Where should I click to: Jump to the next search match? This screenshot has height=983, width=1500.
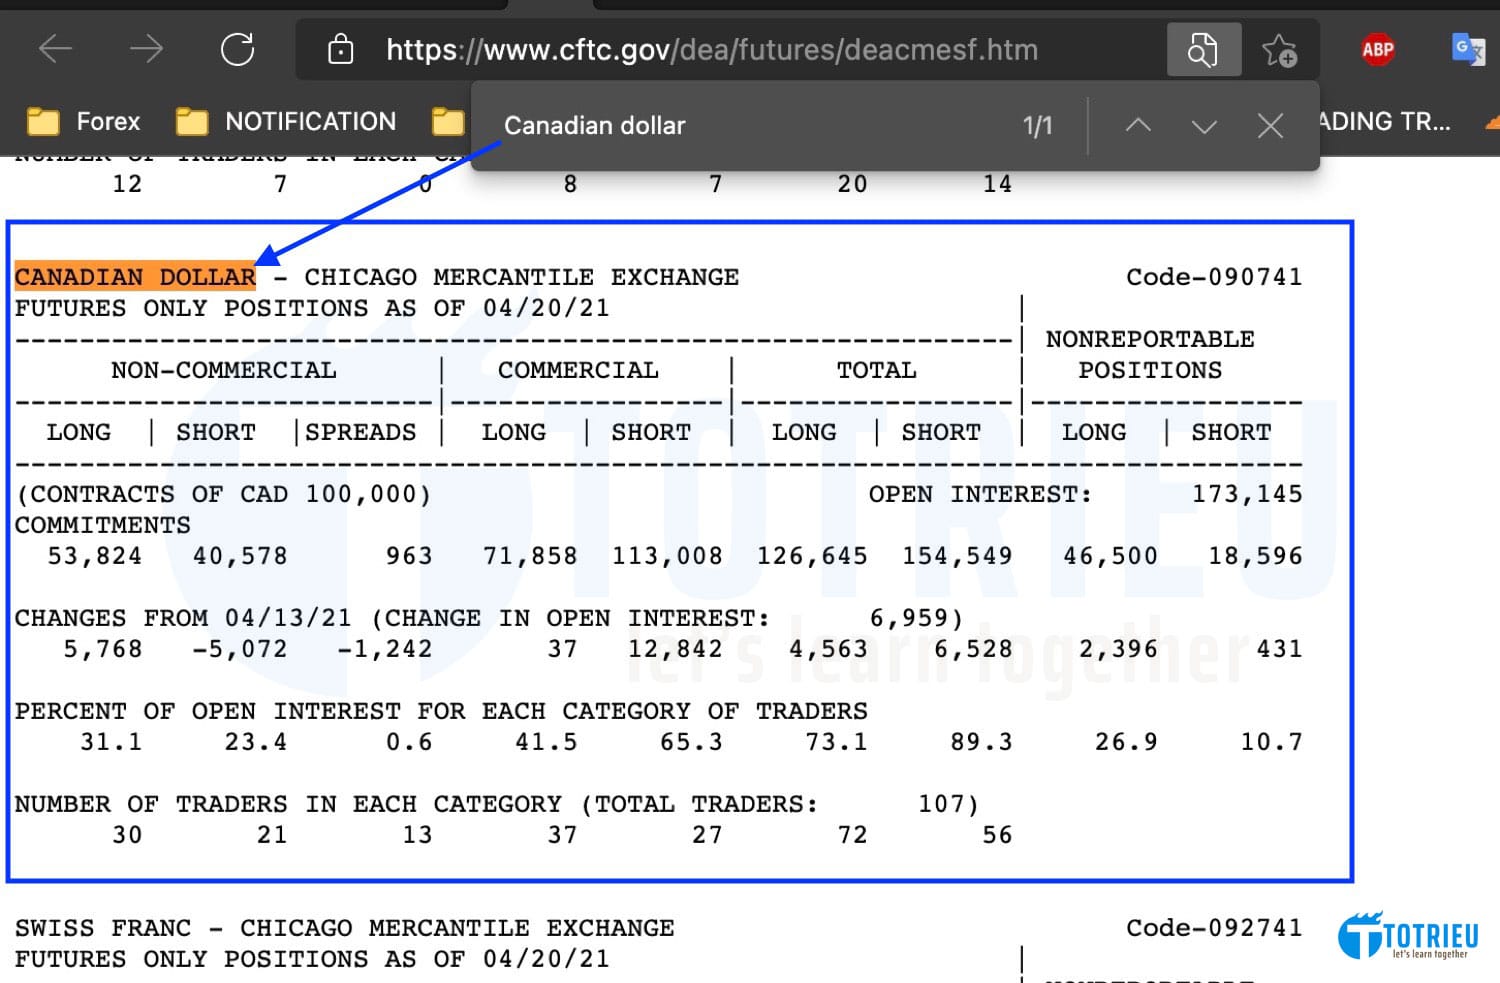[x=1204, y=126]
